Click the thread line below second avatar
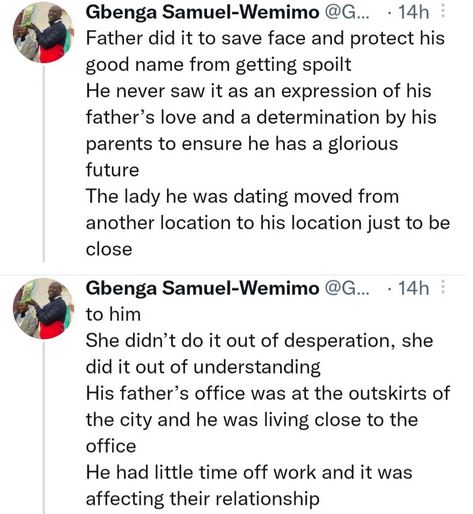The height and width of the screenshot is (514, 473). tap(44, 427)
